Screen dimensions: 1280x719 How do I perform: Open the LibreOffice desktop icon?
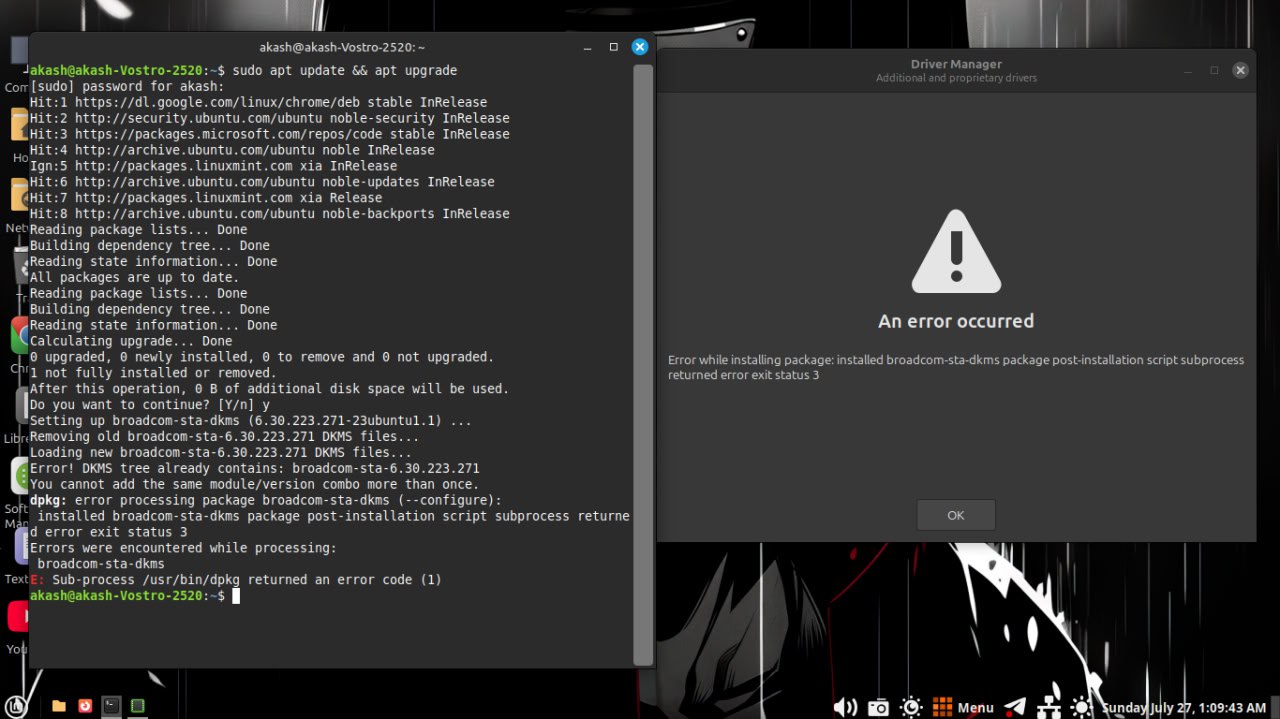pos(21,405)
